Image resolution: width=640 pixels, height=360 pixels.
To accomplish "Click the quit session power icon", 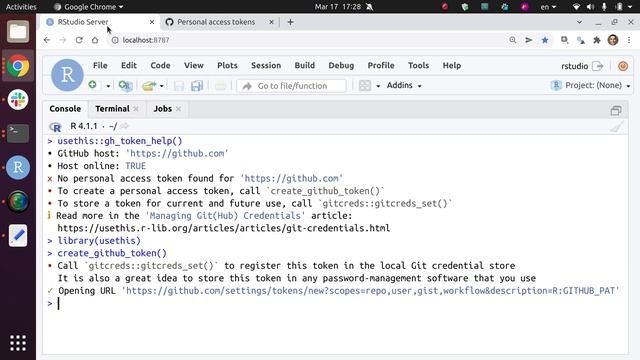I will (x=623, y=66).
